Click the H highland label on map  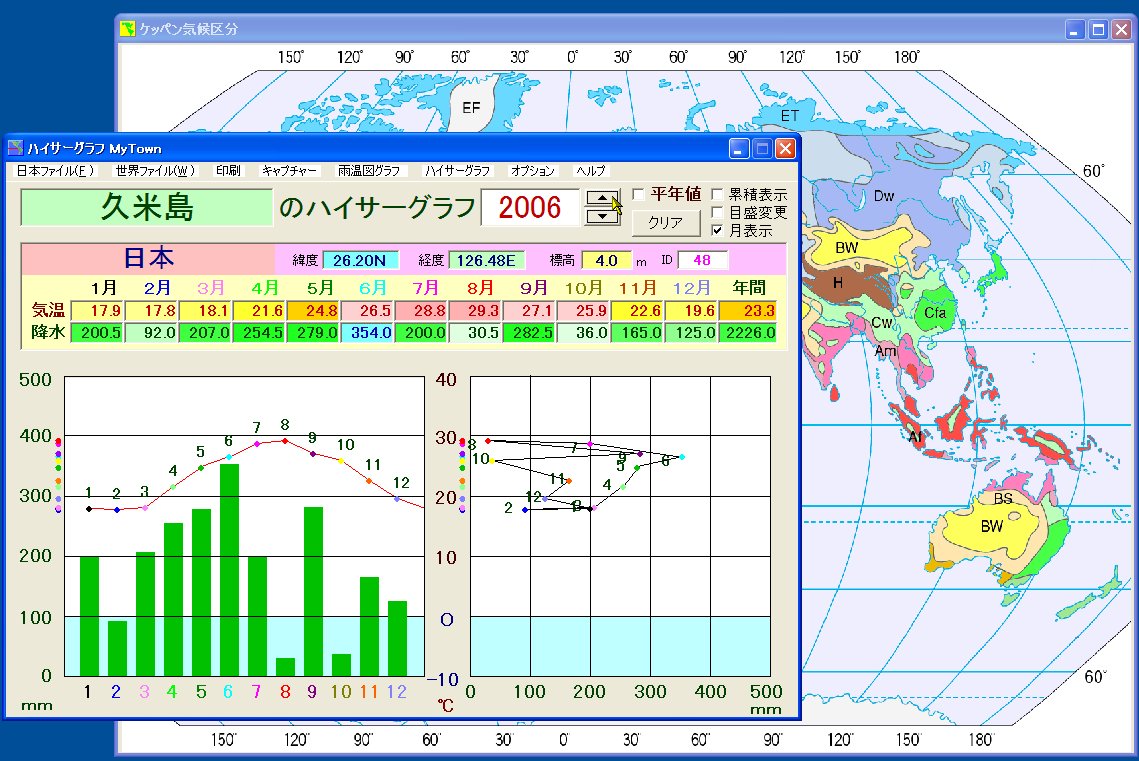pos(838,282)
